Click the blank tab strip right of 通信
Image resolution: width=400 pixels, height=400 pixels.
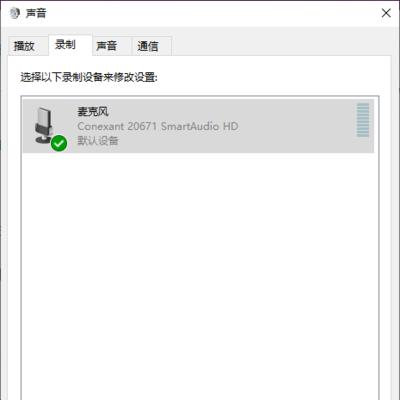click(280, 46)
